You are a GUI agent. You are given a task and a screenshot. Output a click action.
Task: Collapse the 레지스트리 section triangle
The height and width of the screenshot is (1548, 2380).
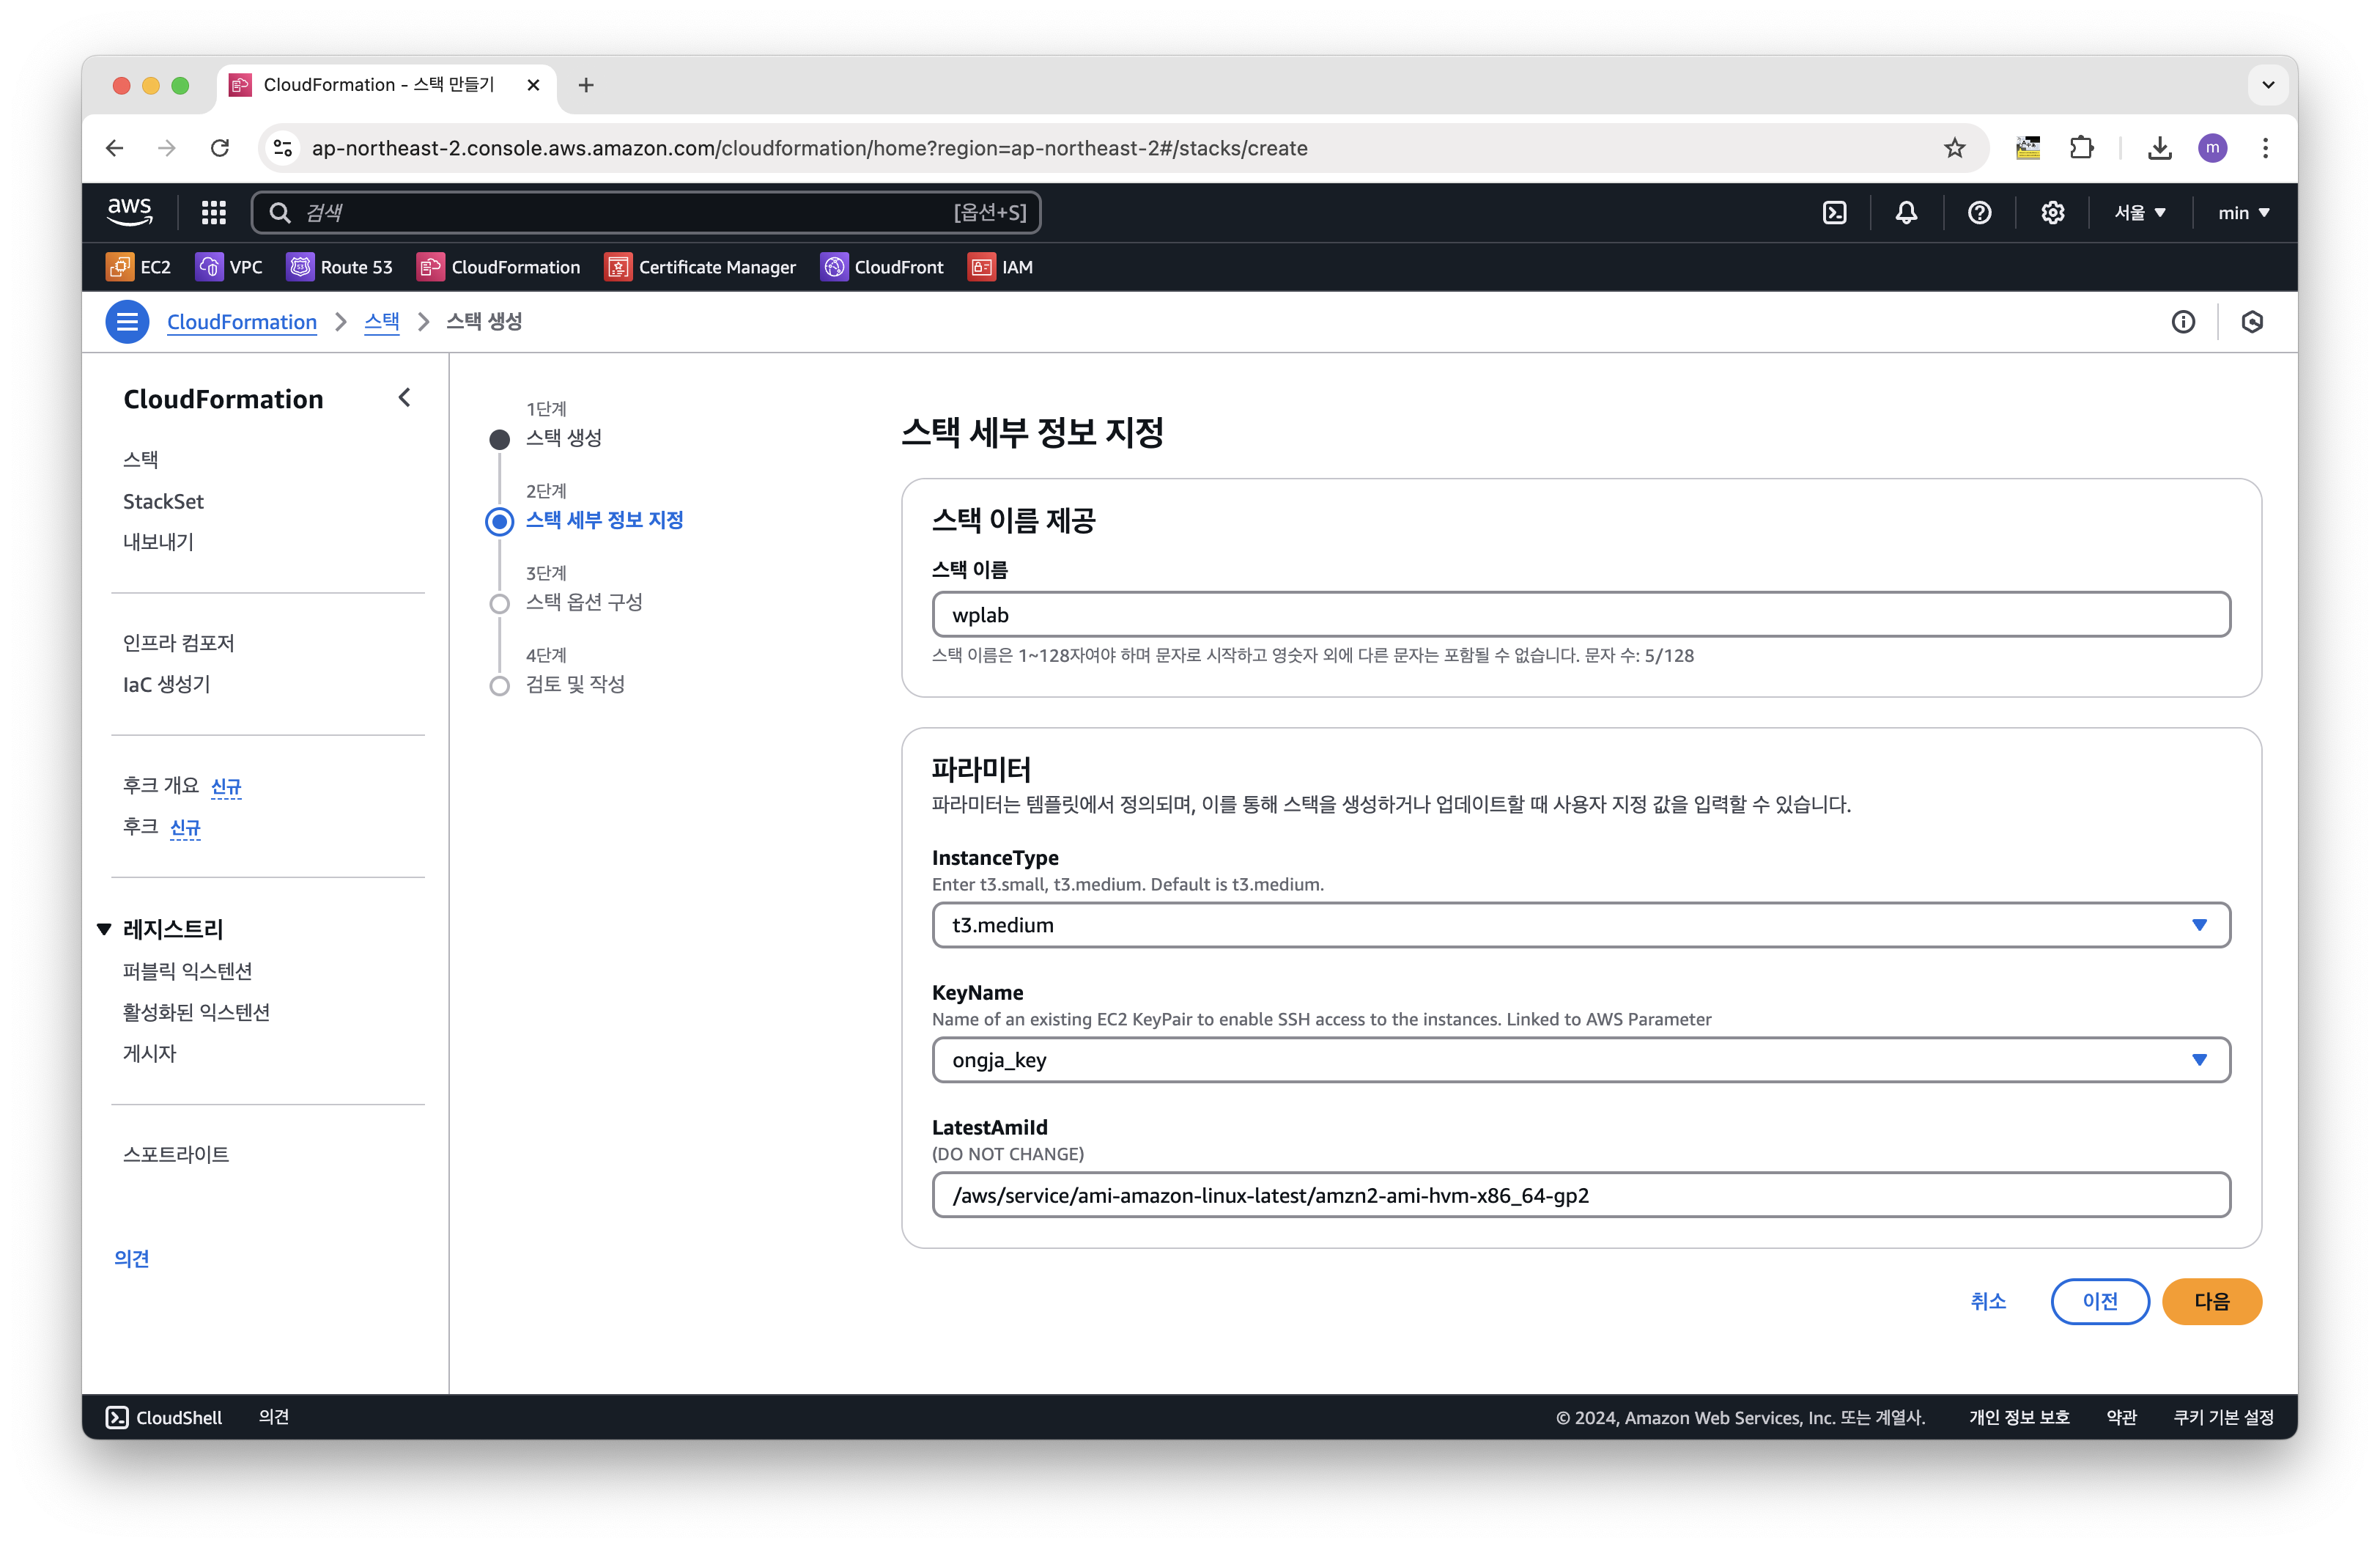pyautogui.click(x=104, y=929)
